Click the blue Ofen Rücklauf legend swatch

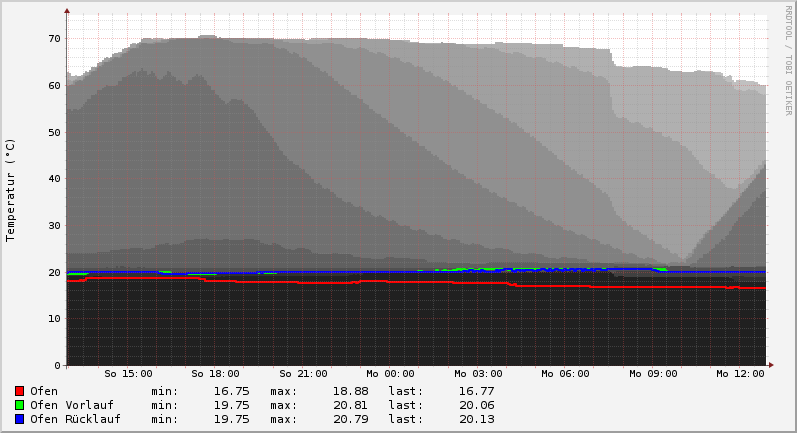point(19,419)
